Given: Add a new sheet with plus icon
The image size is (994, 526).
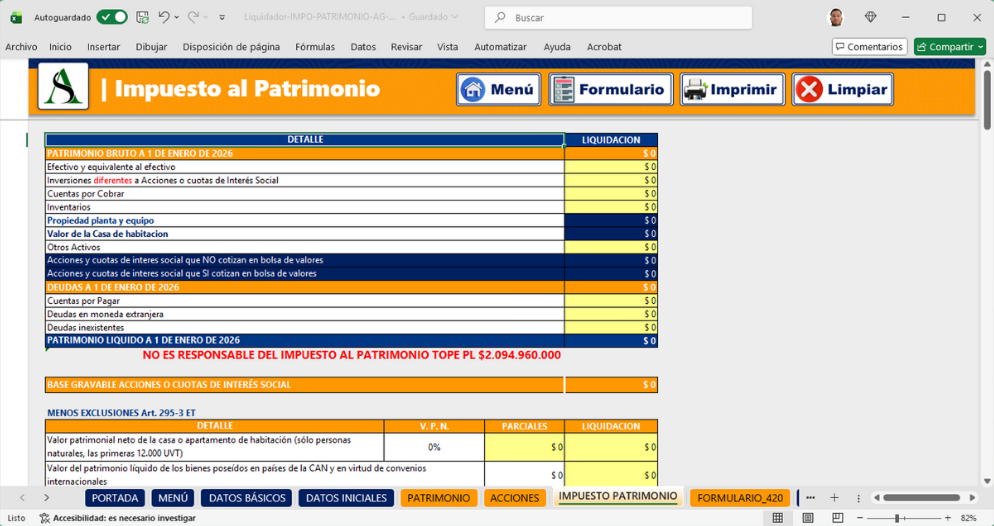Looking at the screenshot, I should tap(834, 498).
